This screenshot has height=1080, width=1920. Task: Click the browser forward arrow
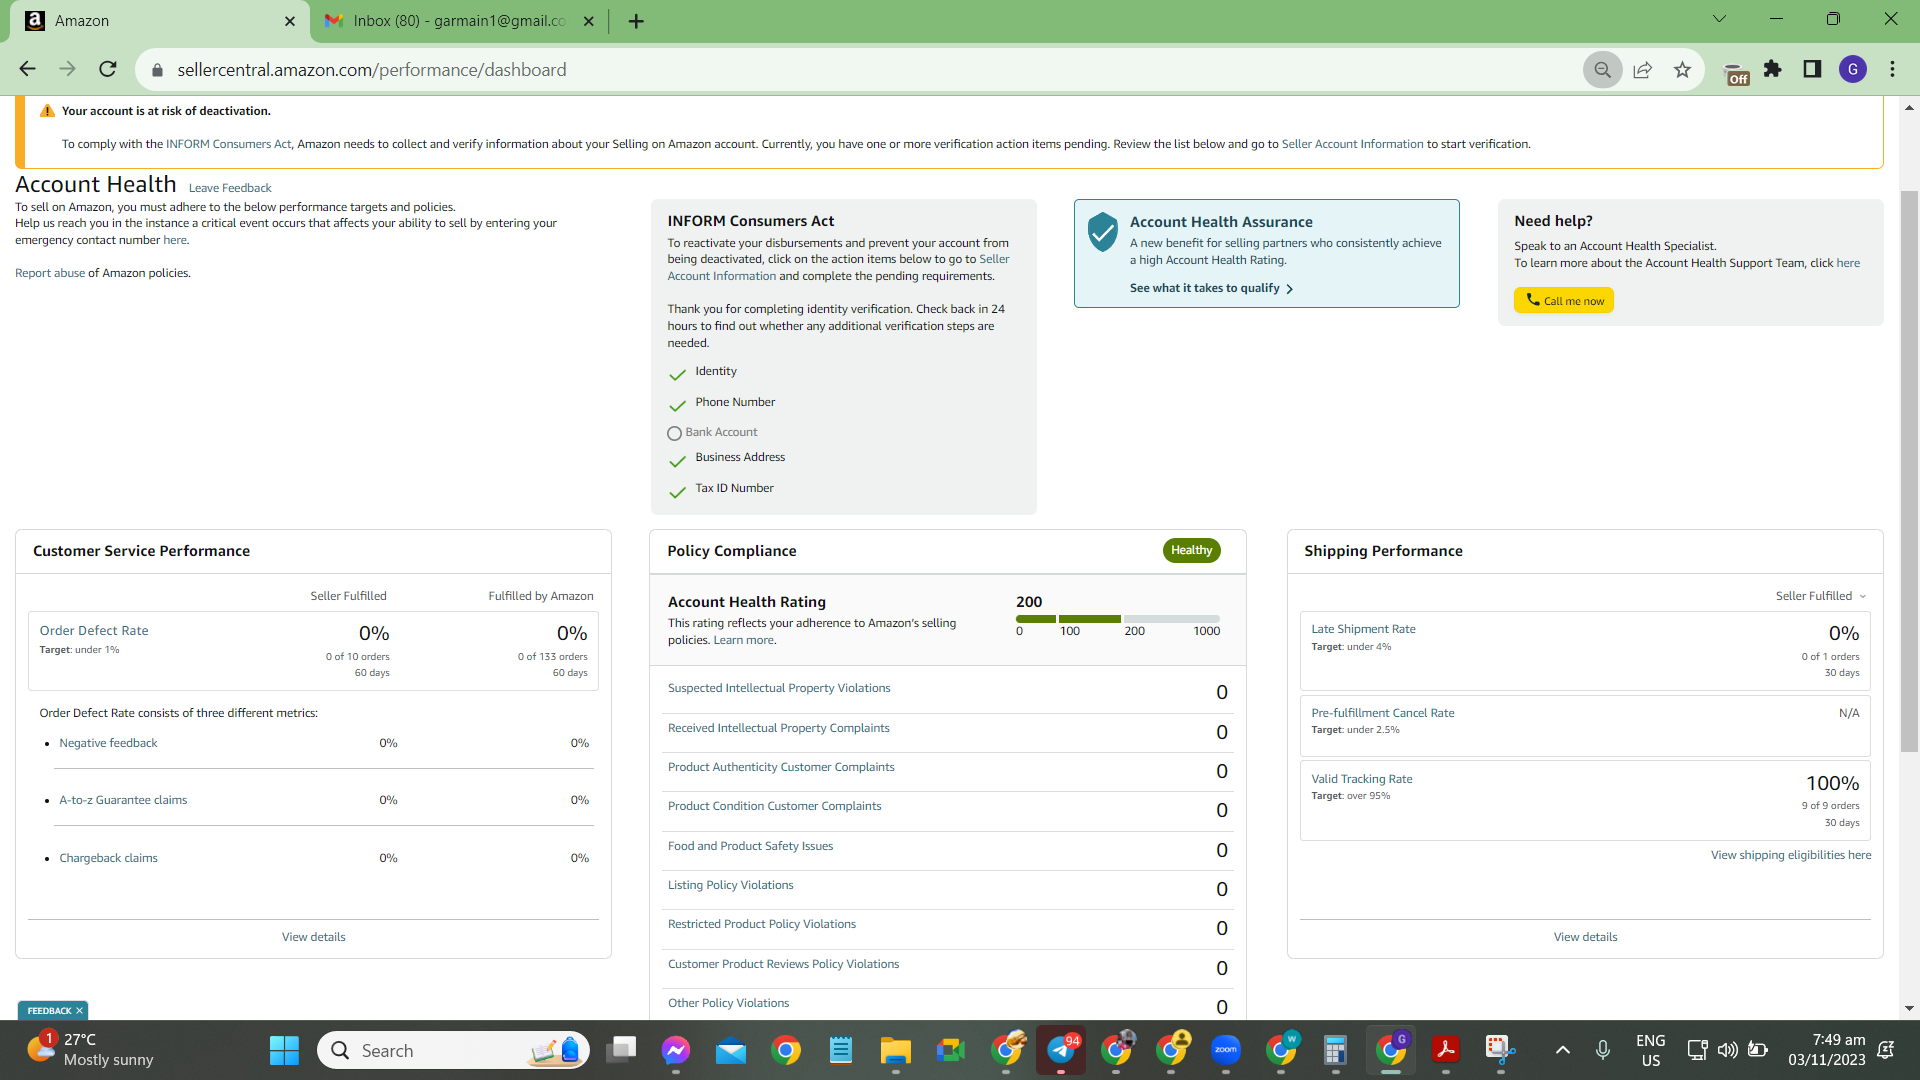click(67, 69)
